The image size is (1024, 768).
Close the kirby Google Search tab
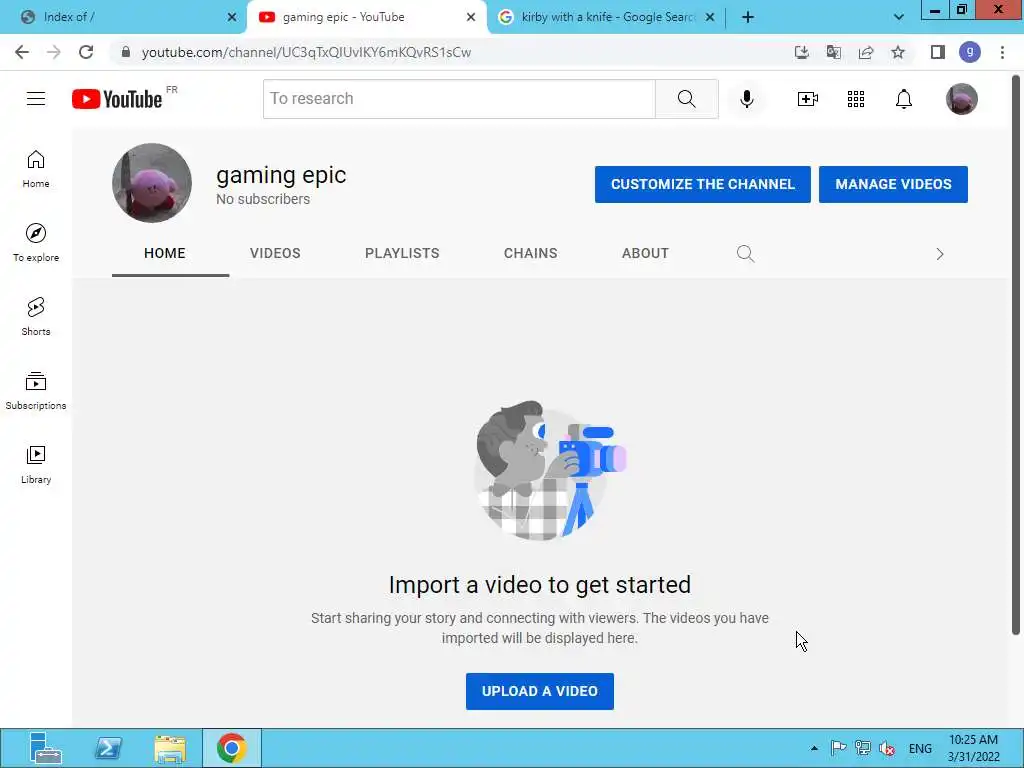[710, 17]
